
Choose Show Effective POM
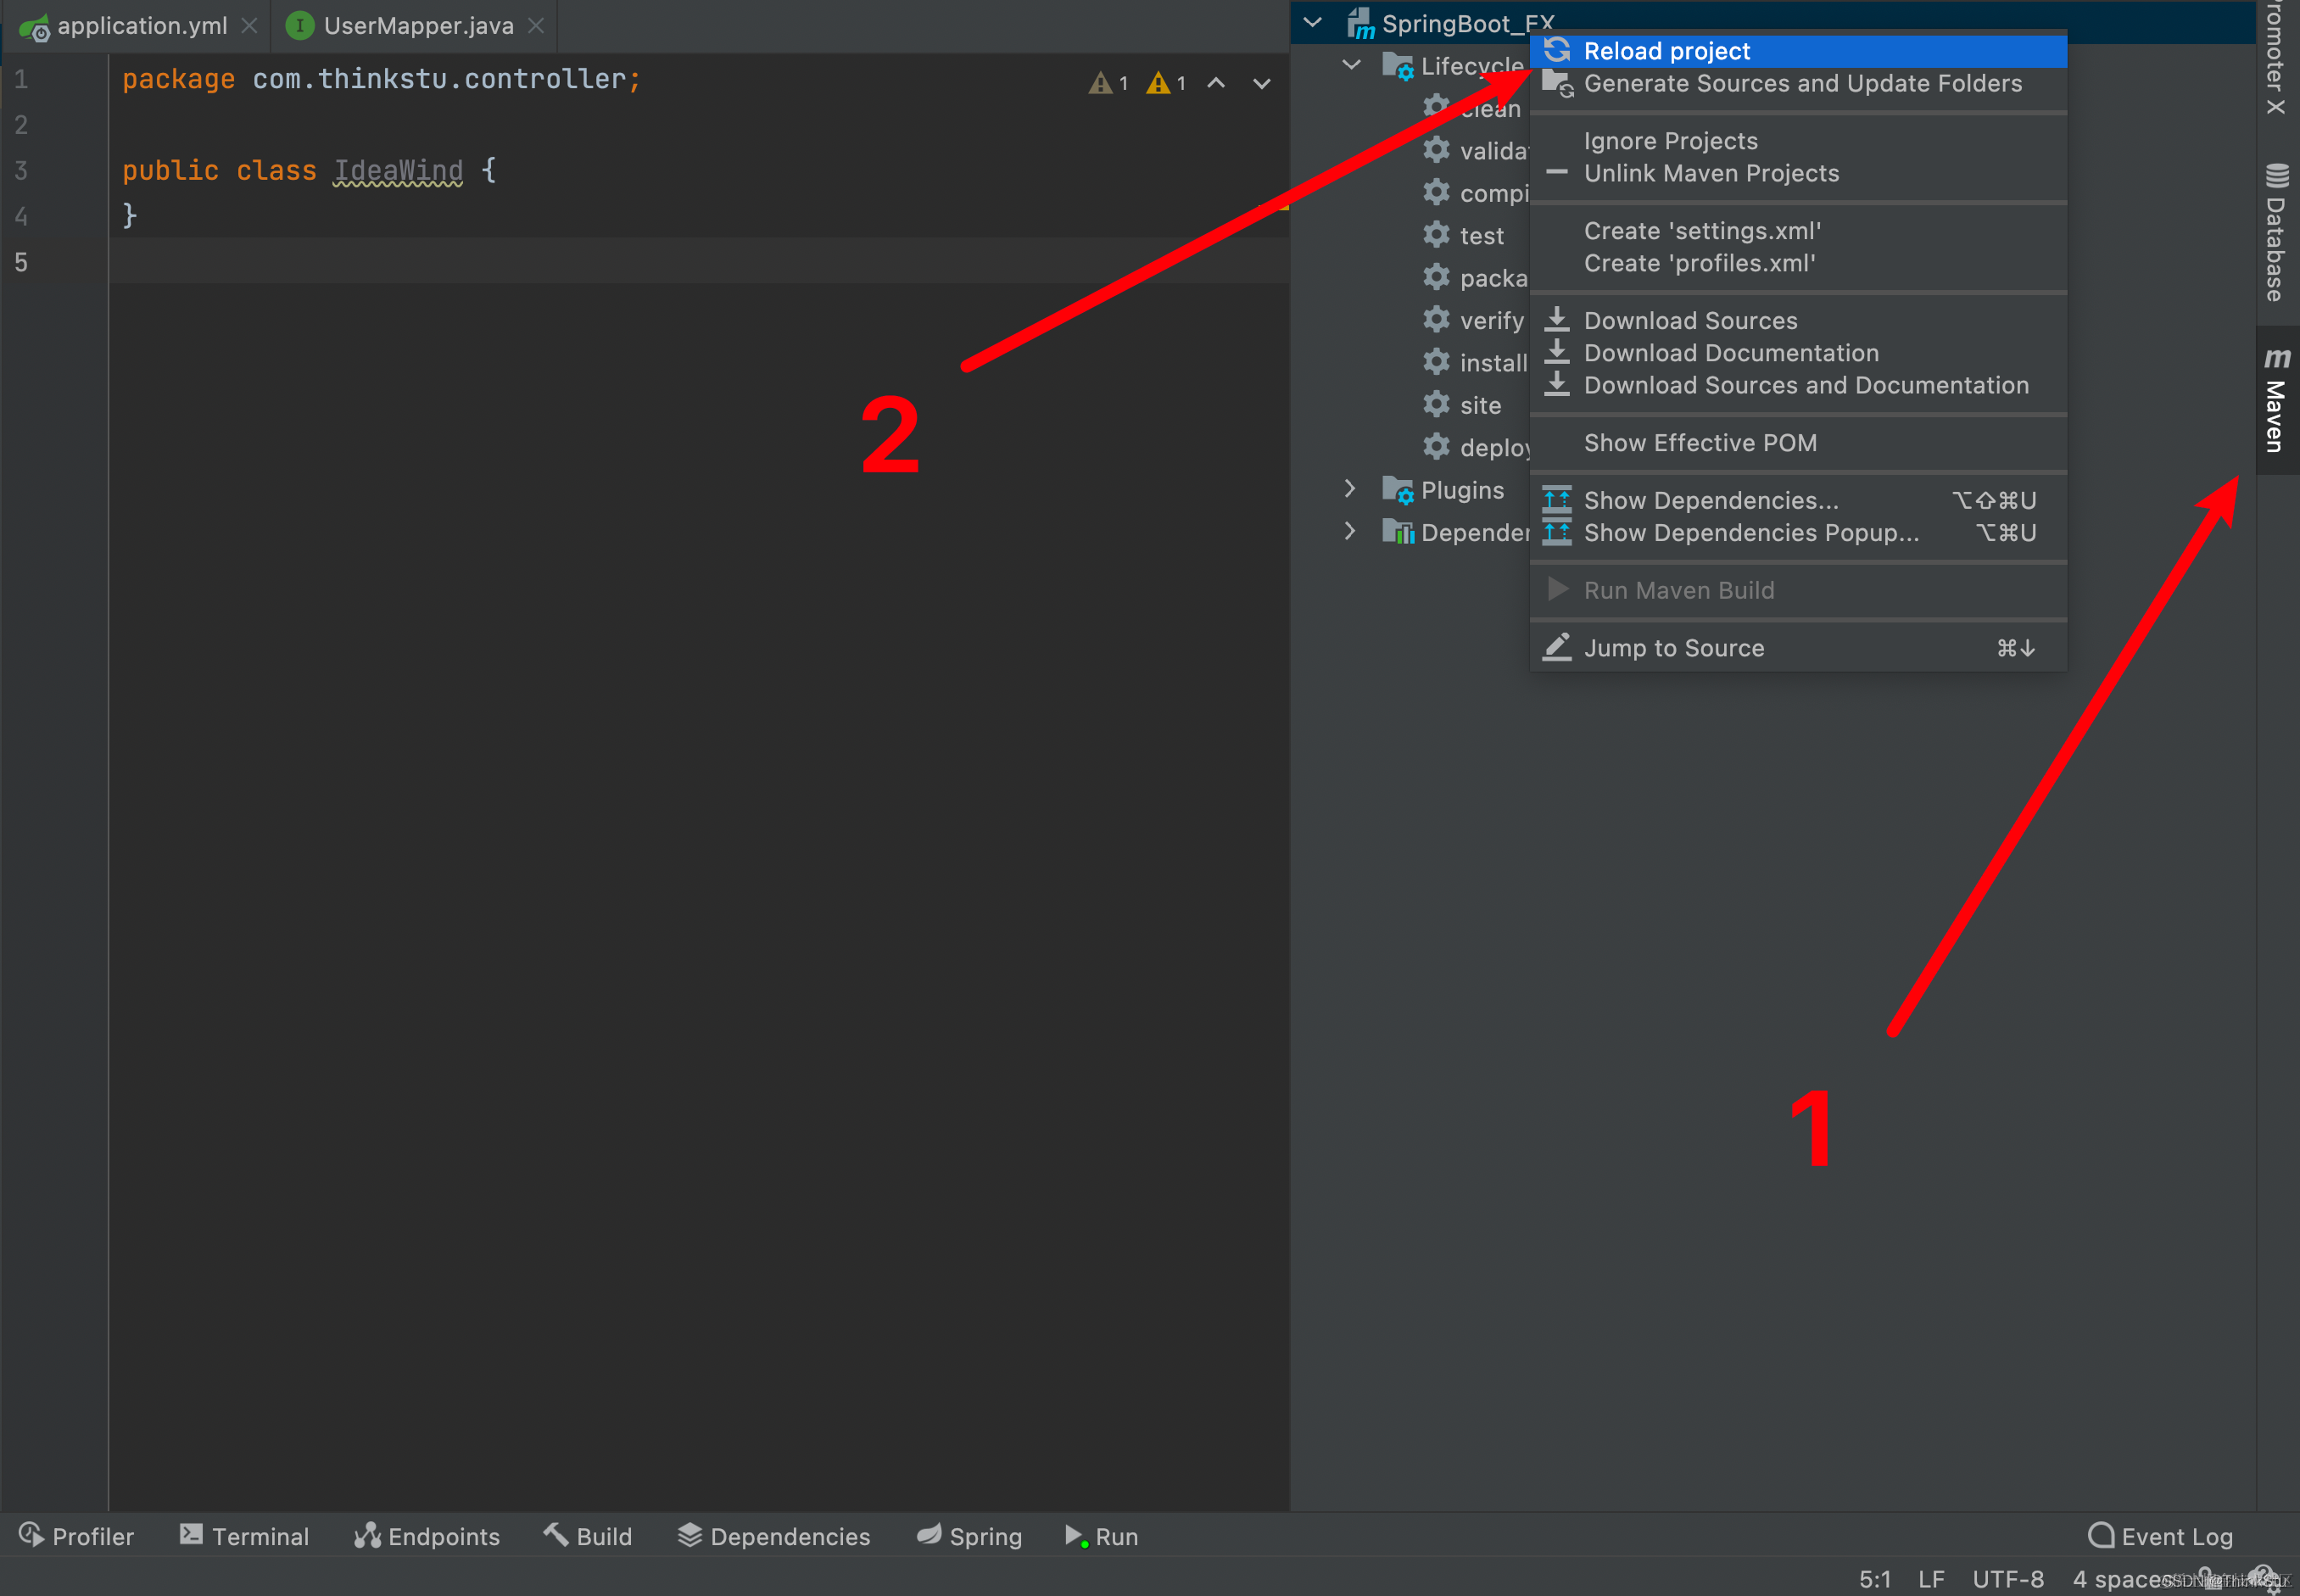pyautogui.click(x=1700, y=443)
